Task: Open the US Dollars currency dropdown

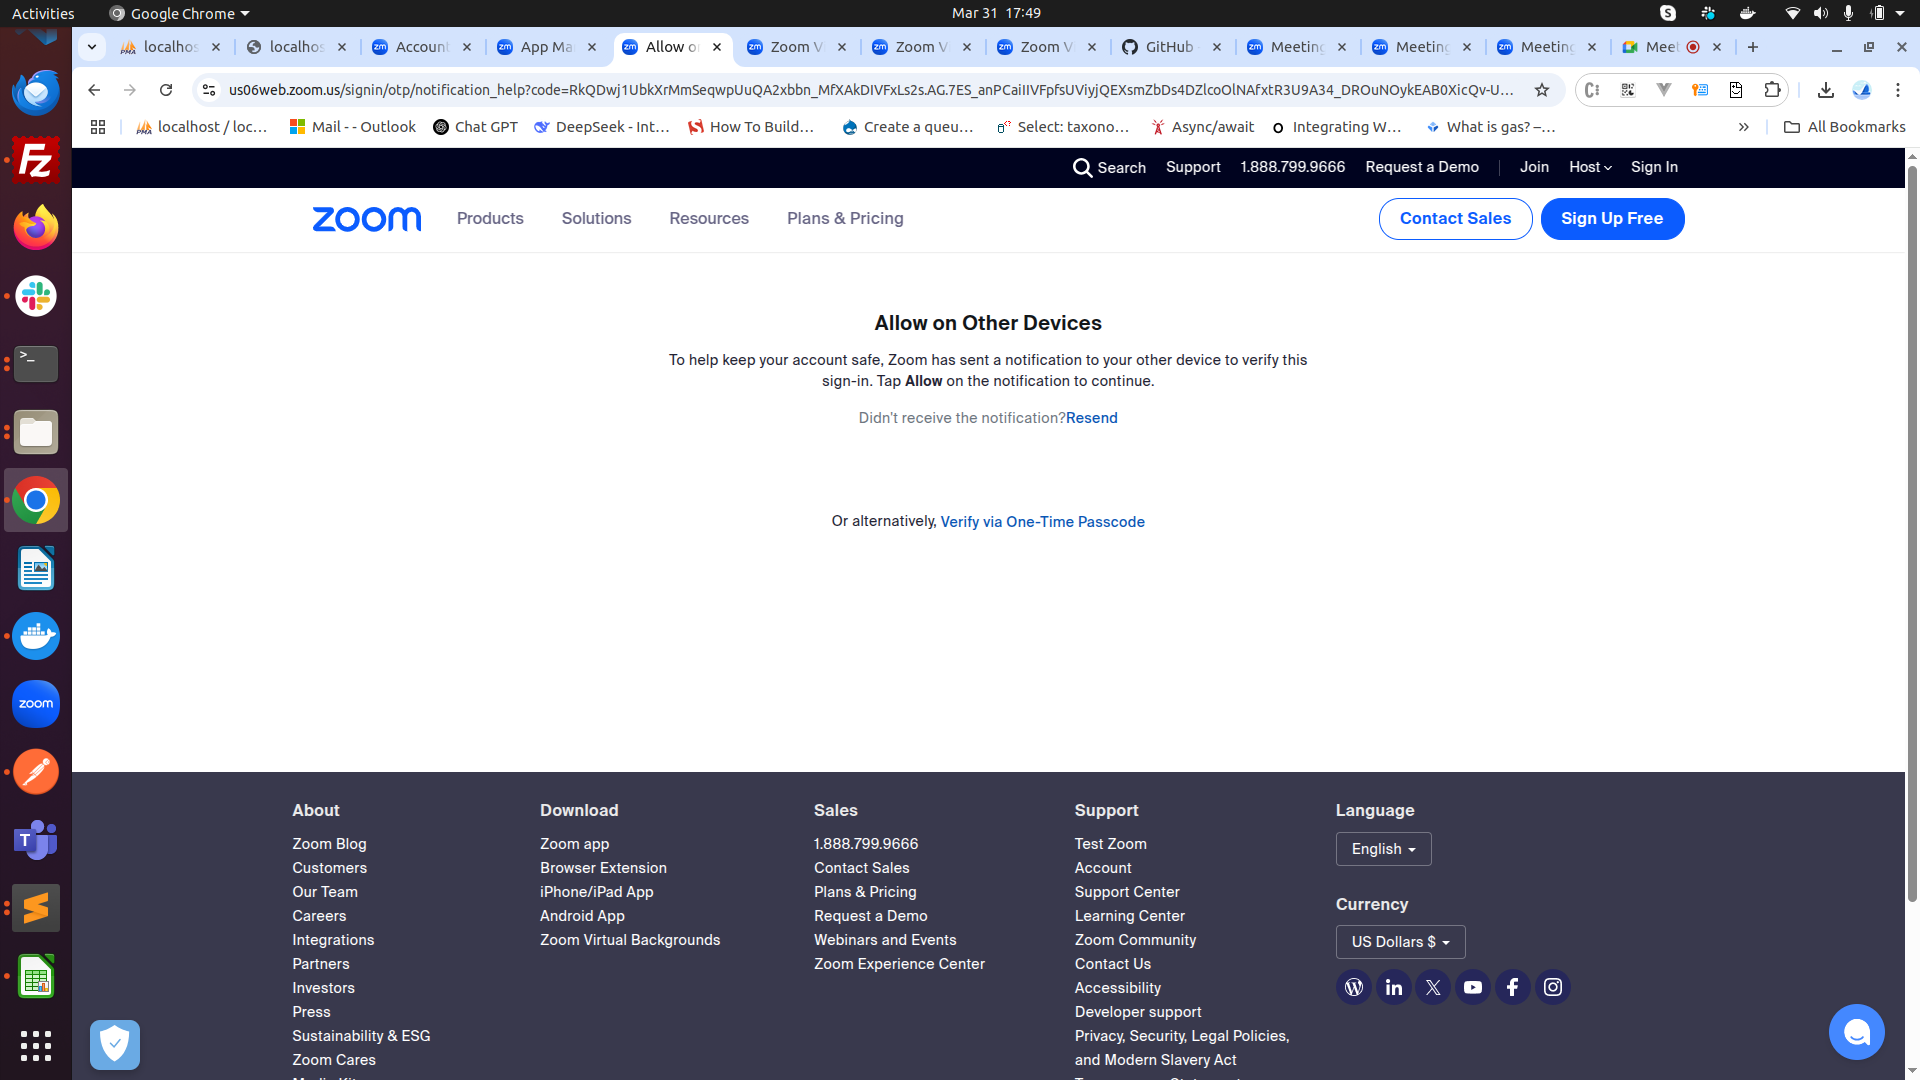Action: [x=1401, y=942]
